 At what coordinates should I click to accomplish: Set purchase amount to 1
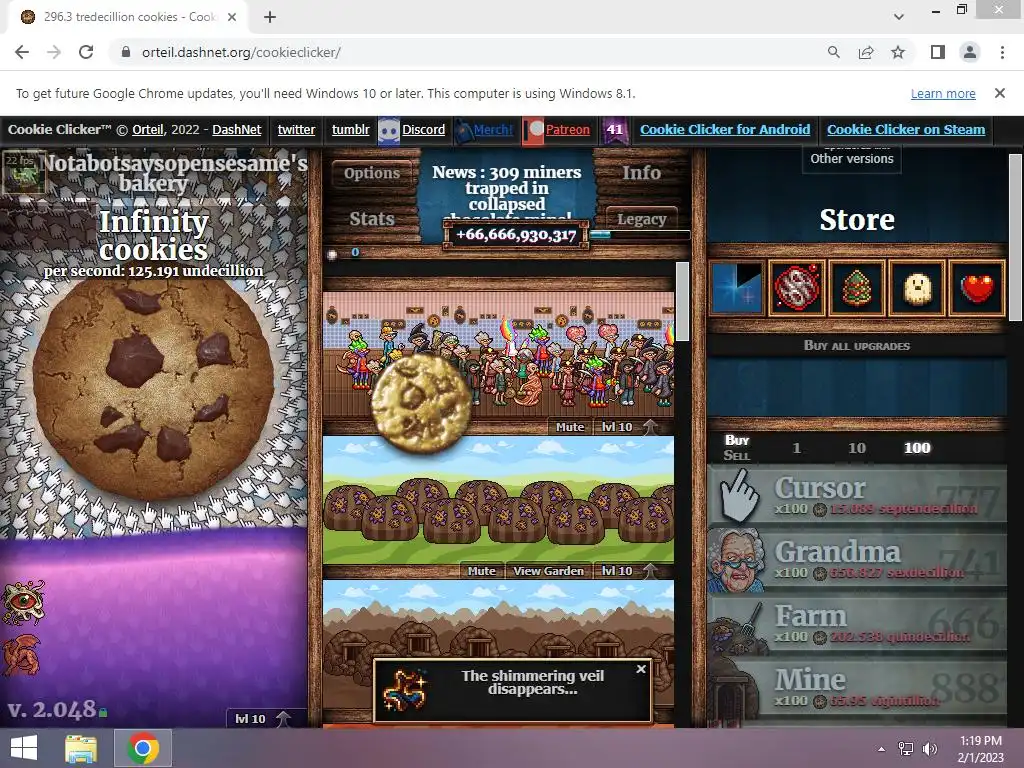click(796, 448)
